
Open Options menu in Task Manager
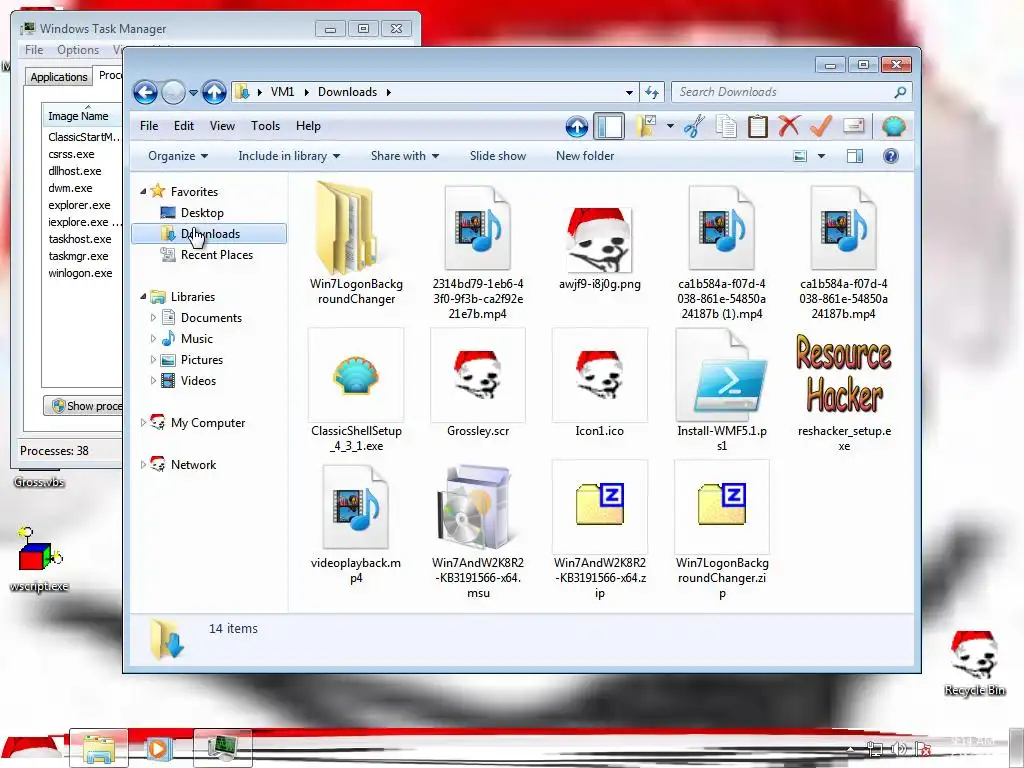click(78, 50)
